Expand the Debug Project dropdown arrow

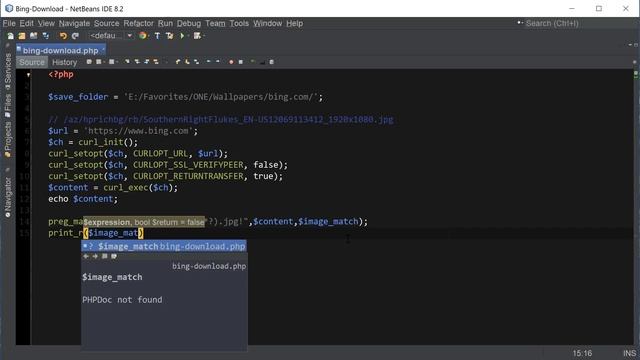pos(204,36)
